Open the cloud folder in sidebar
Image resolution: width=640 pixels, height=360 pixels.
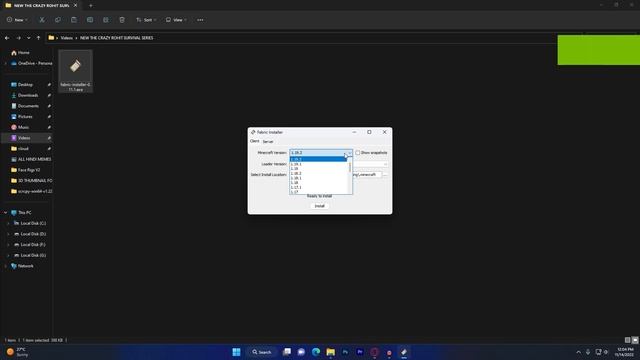coord(23,149)
